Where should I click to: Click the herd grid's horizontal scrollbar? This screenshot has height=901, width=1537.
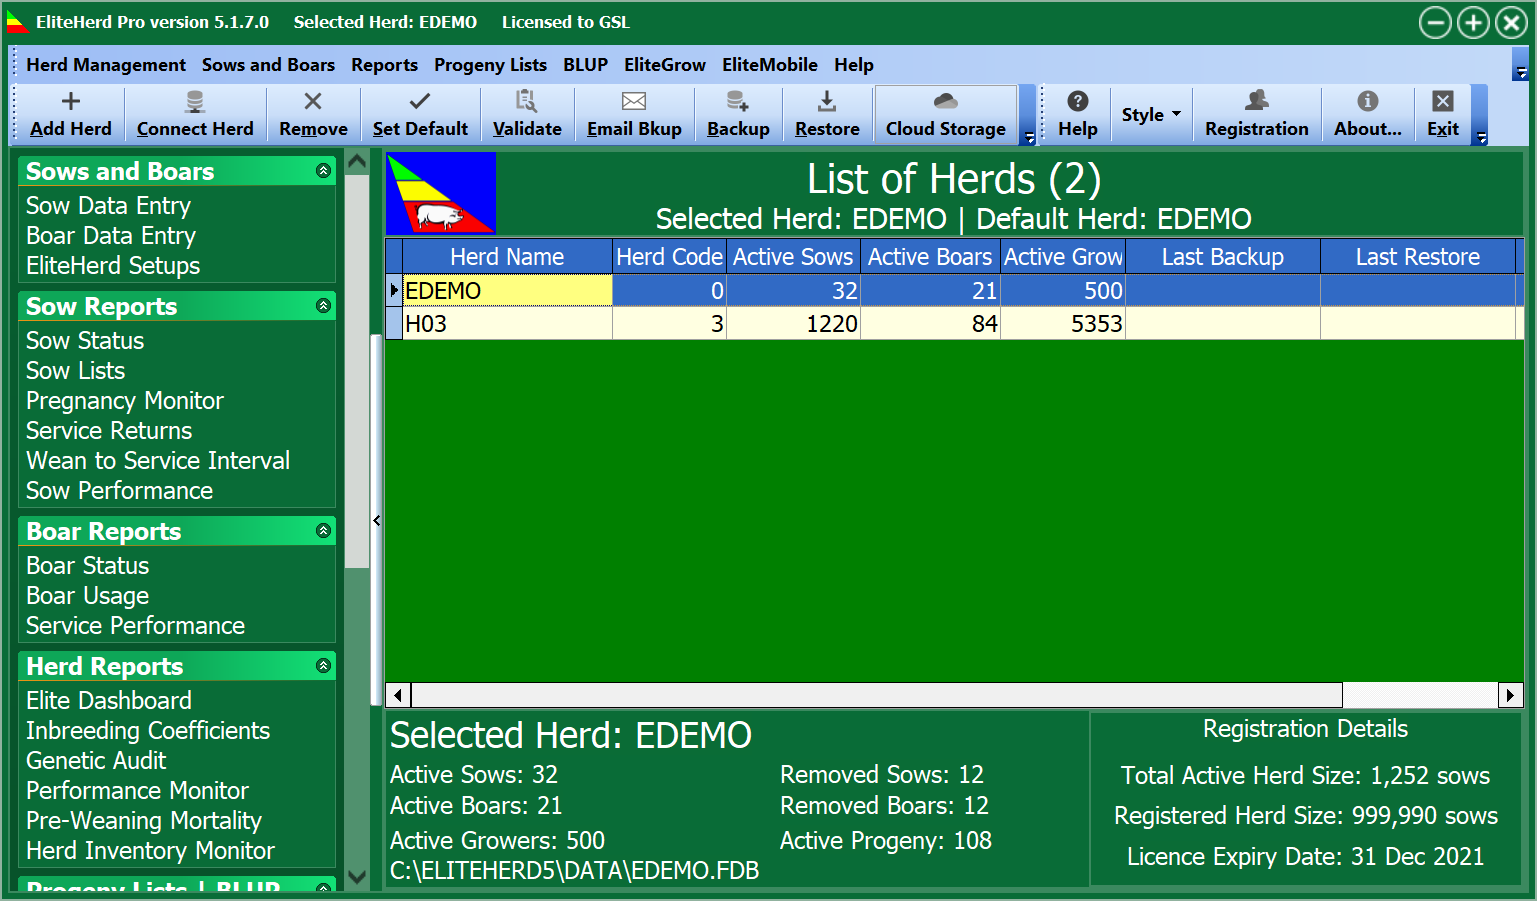pos(876,695)
